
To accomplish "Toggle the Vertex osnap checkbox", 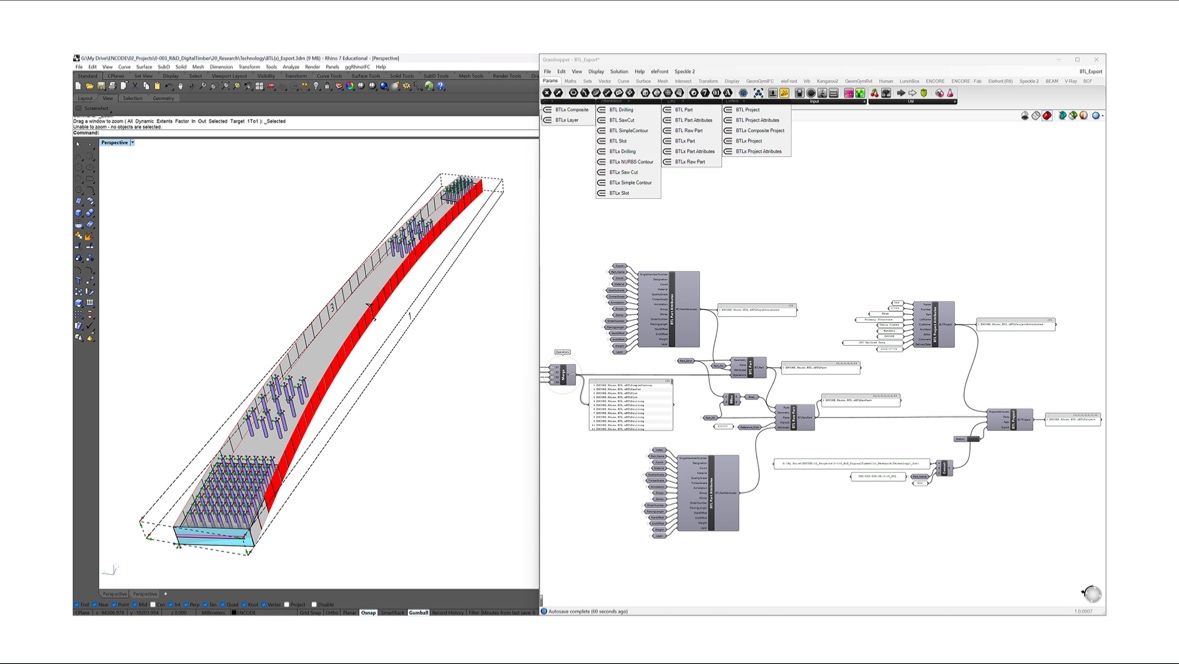I will click(x=264, y=604).
